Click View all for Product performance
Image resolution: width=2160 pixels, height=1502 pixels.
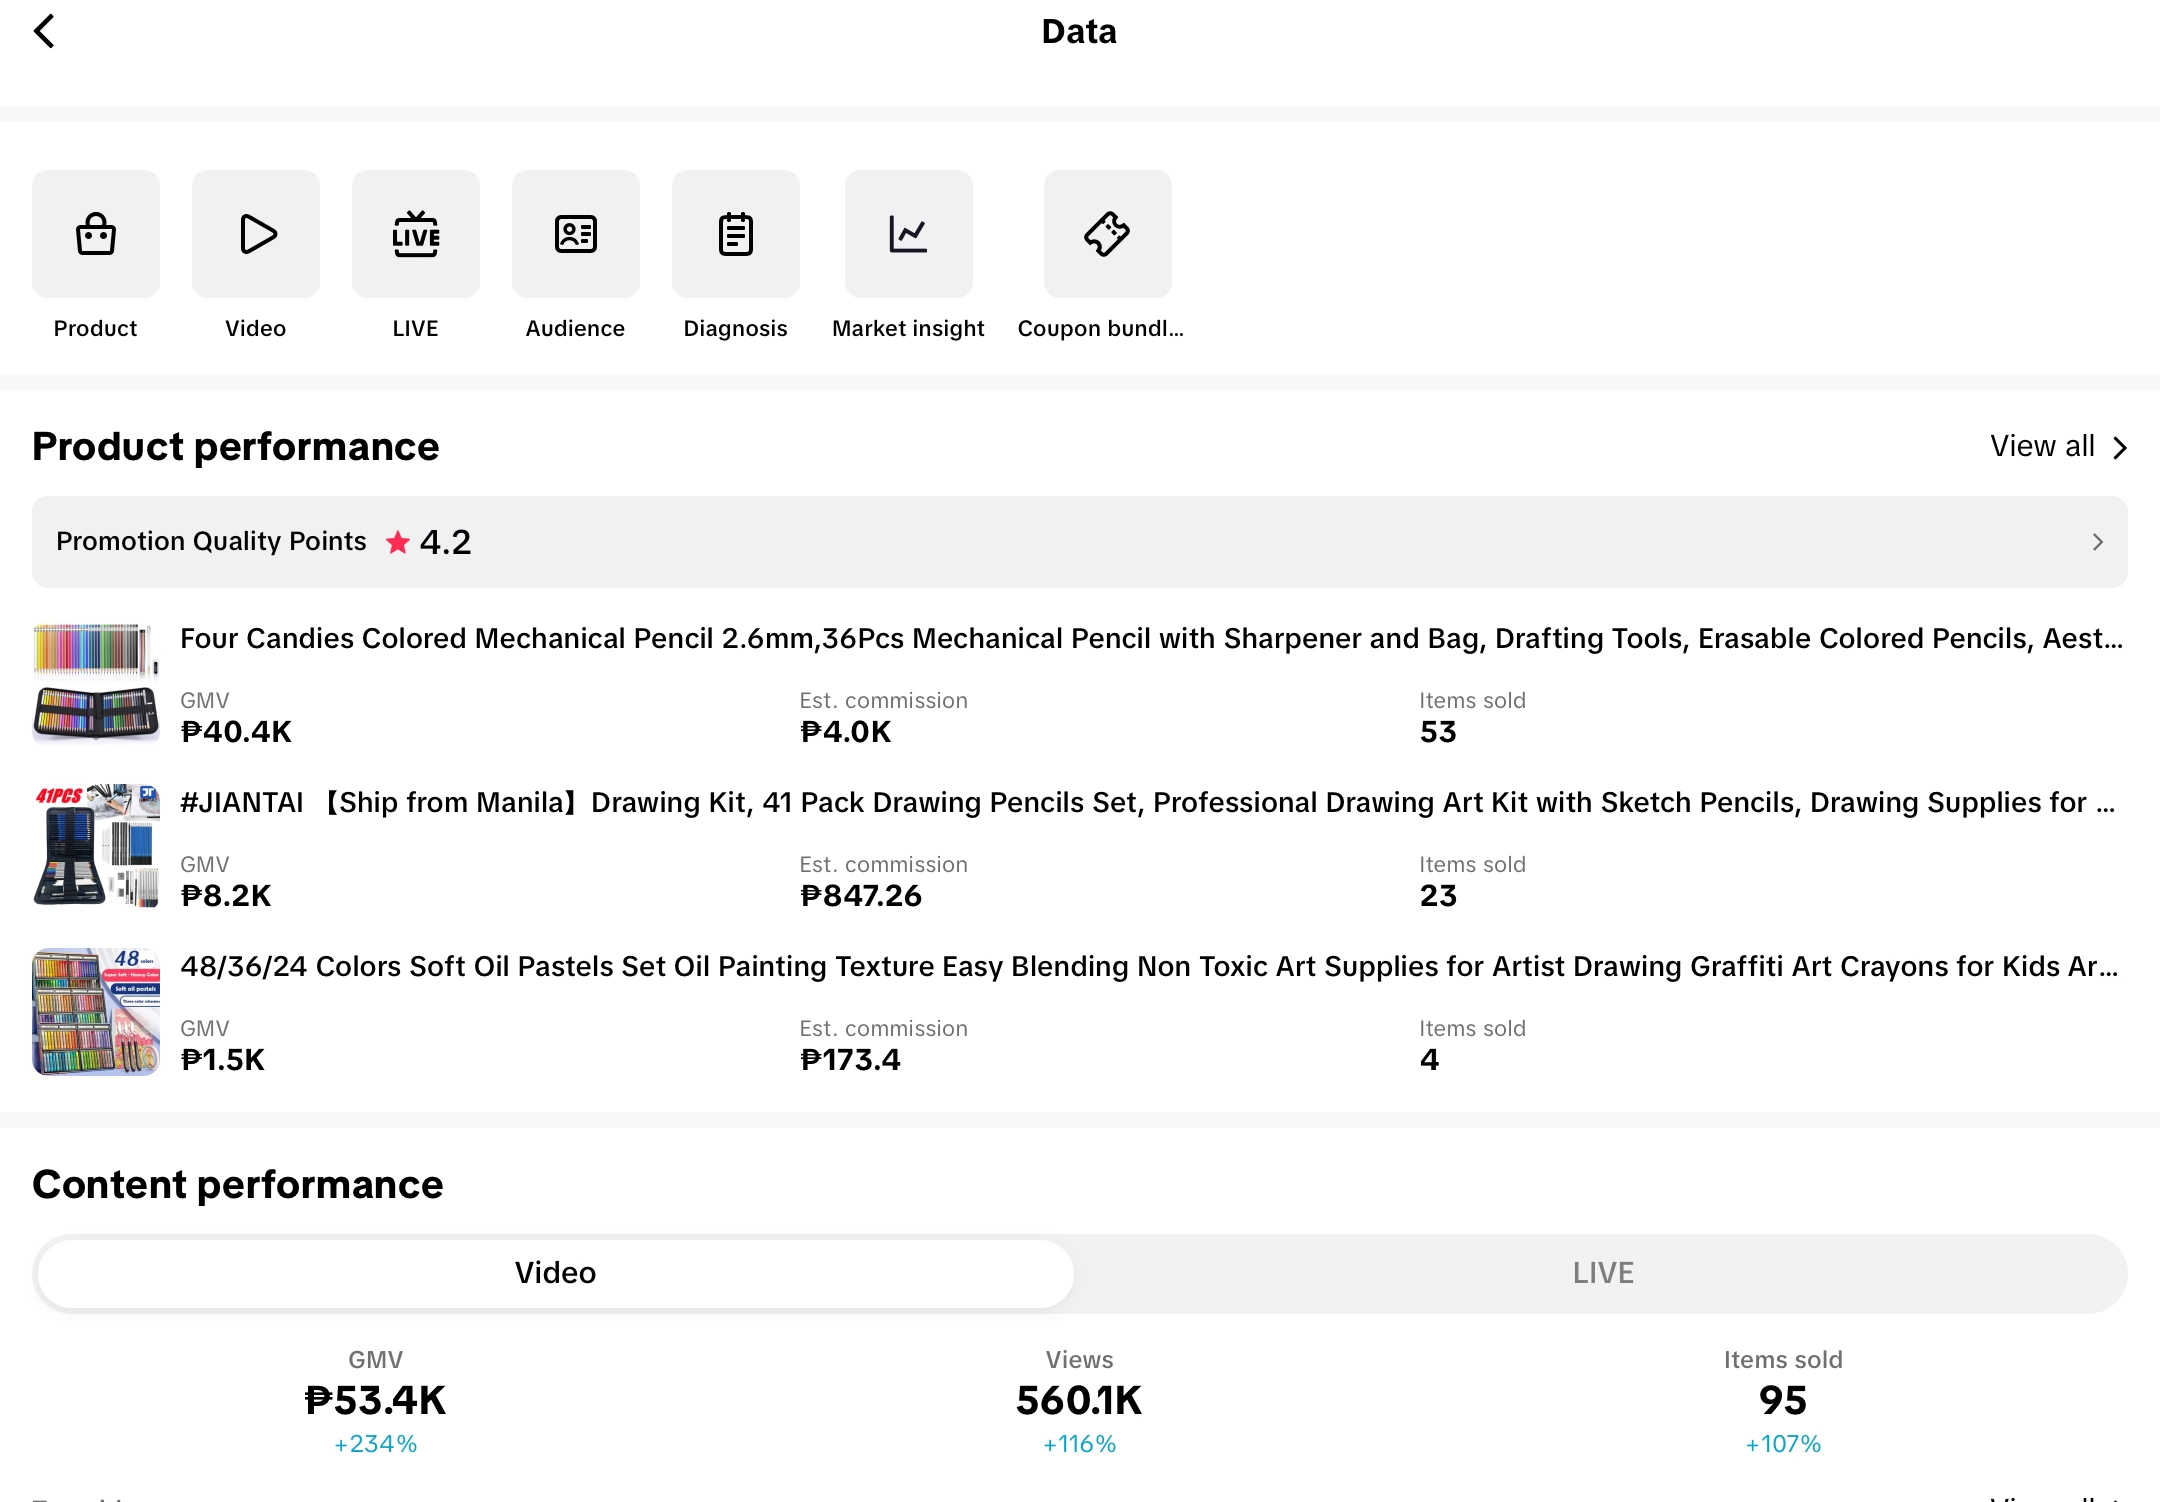[2042, 446]
